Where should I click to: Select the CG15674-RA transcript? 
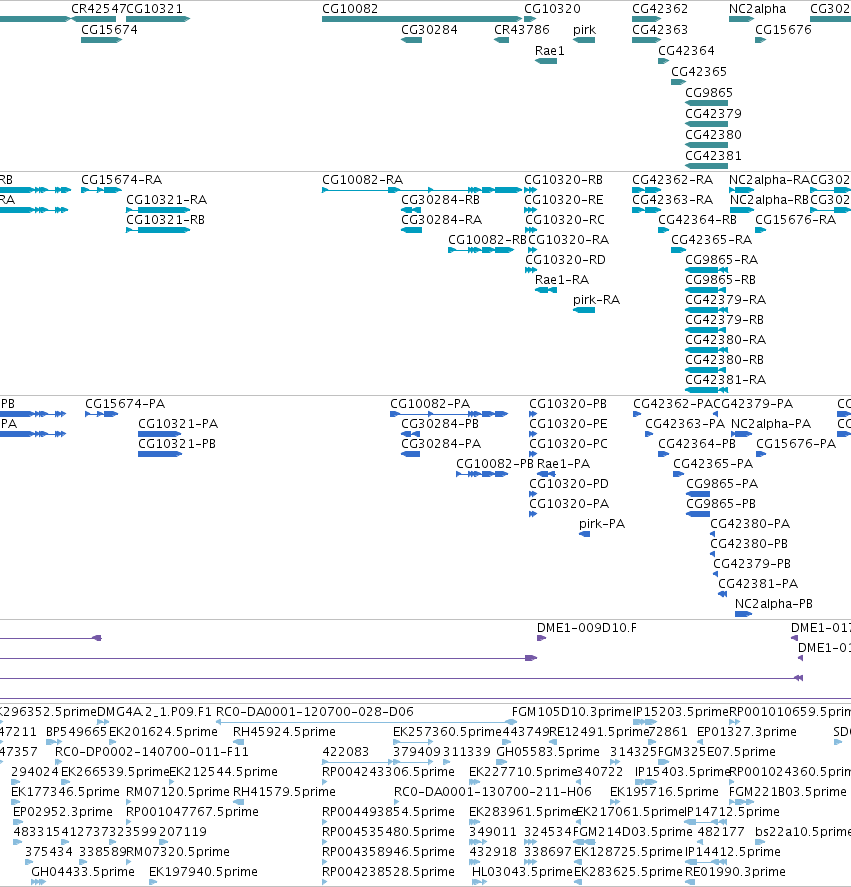[100, 190]
